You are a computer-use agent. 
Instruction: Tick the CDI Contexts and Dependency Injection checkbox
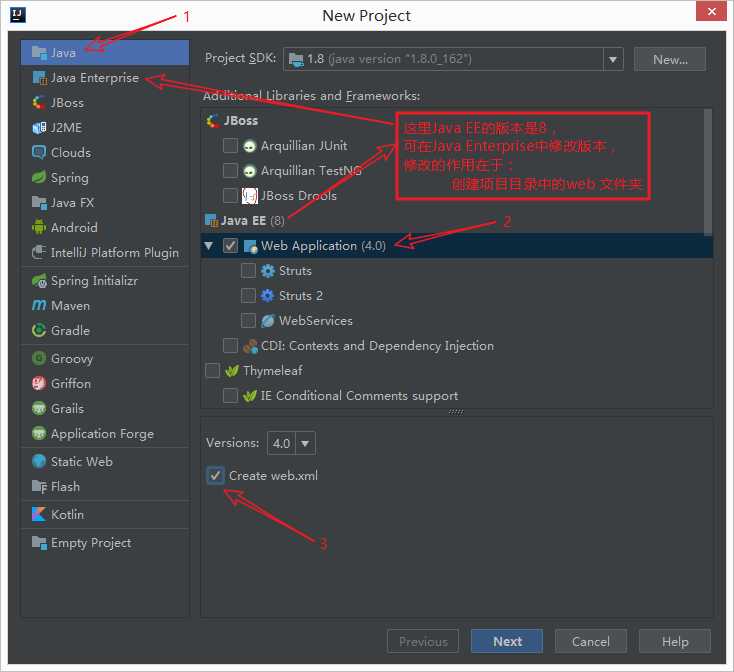coord(230,346)
